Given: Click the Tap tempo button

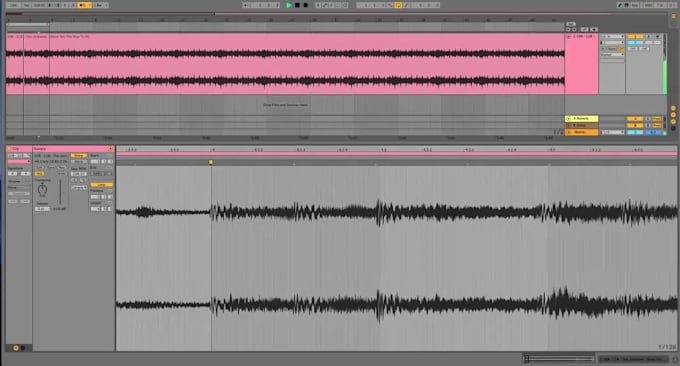Looking at the screenshot, I should click(x=27, y=5).
